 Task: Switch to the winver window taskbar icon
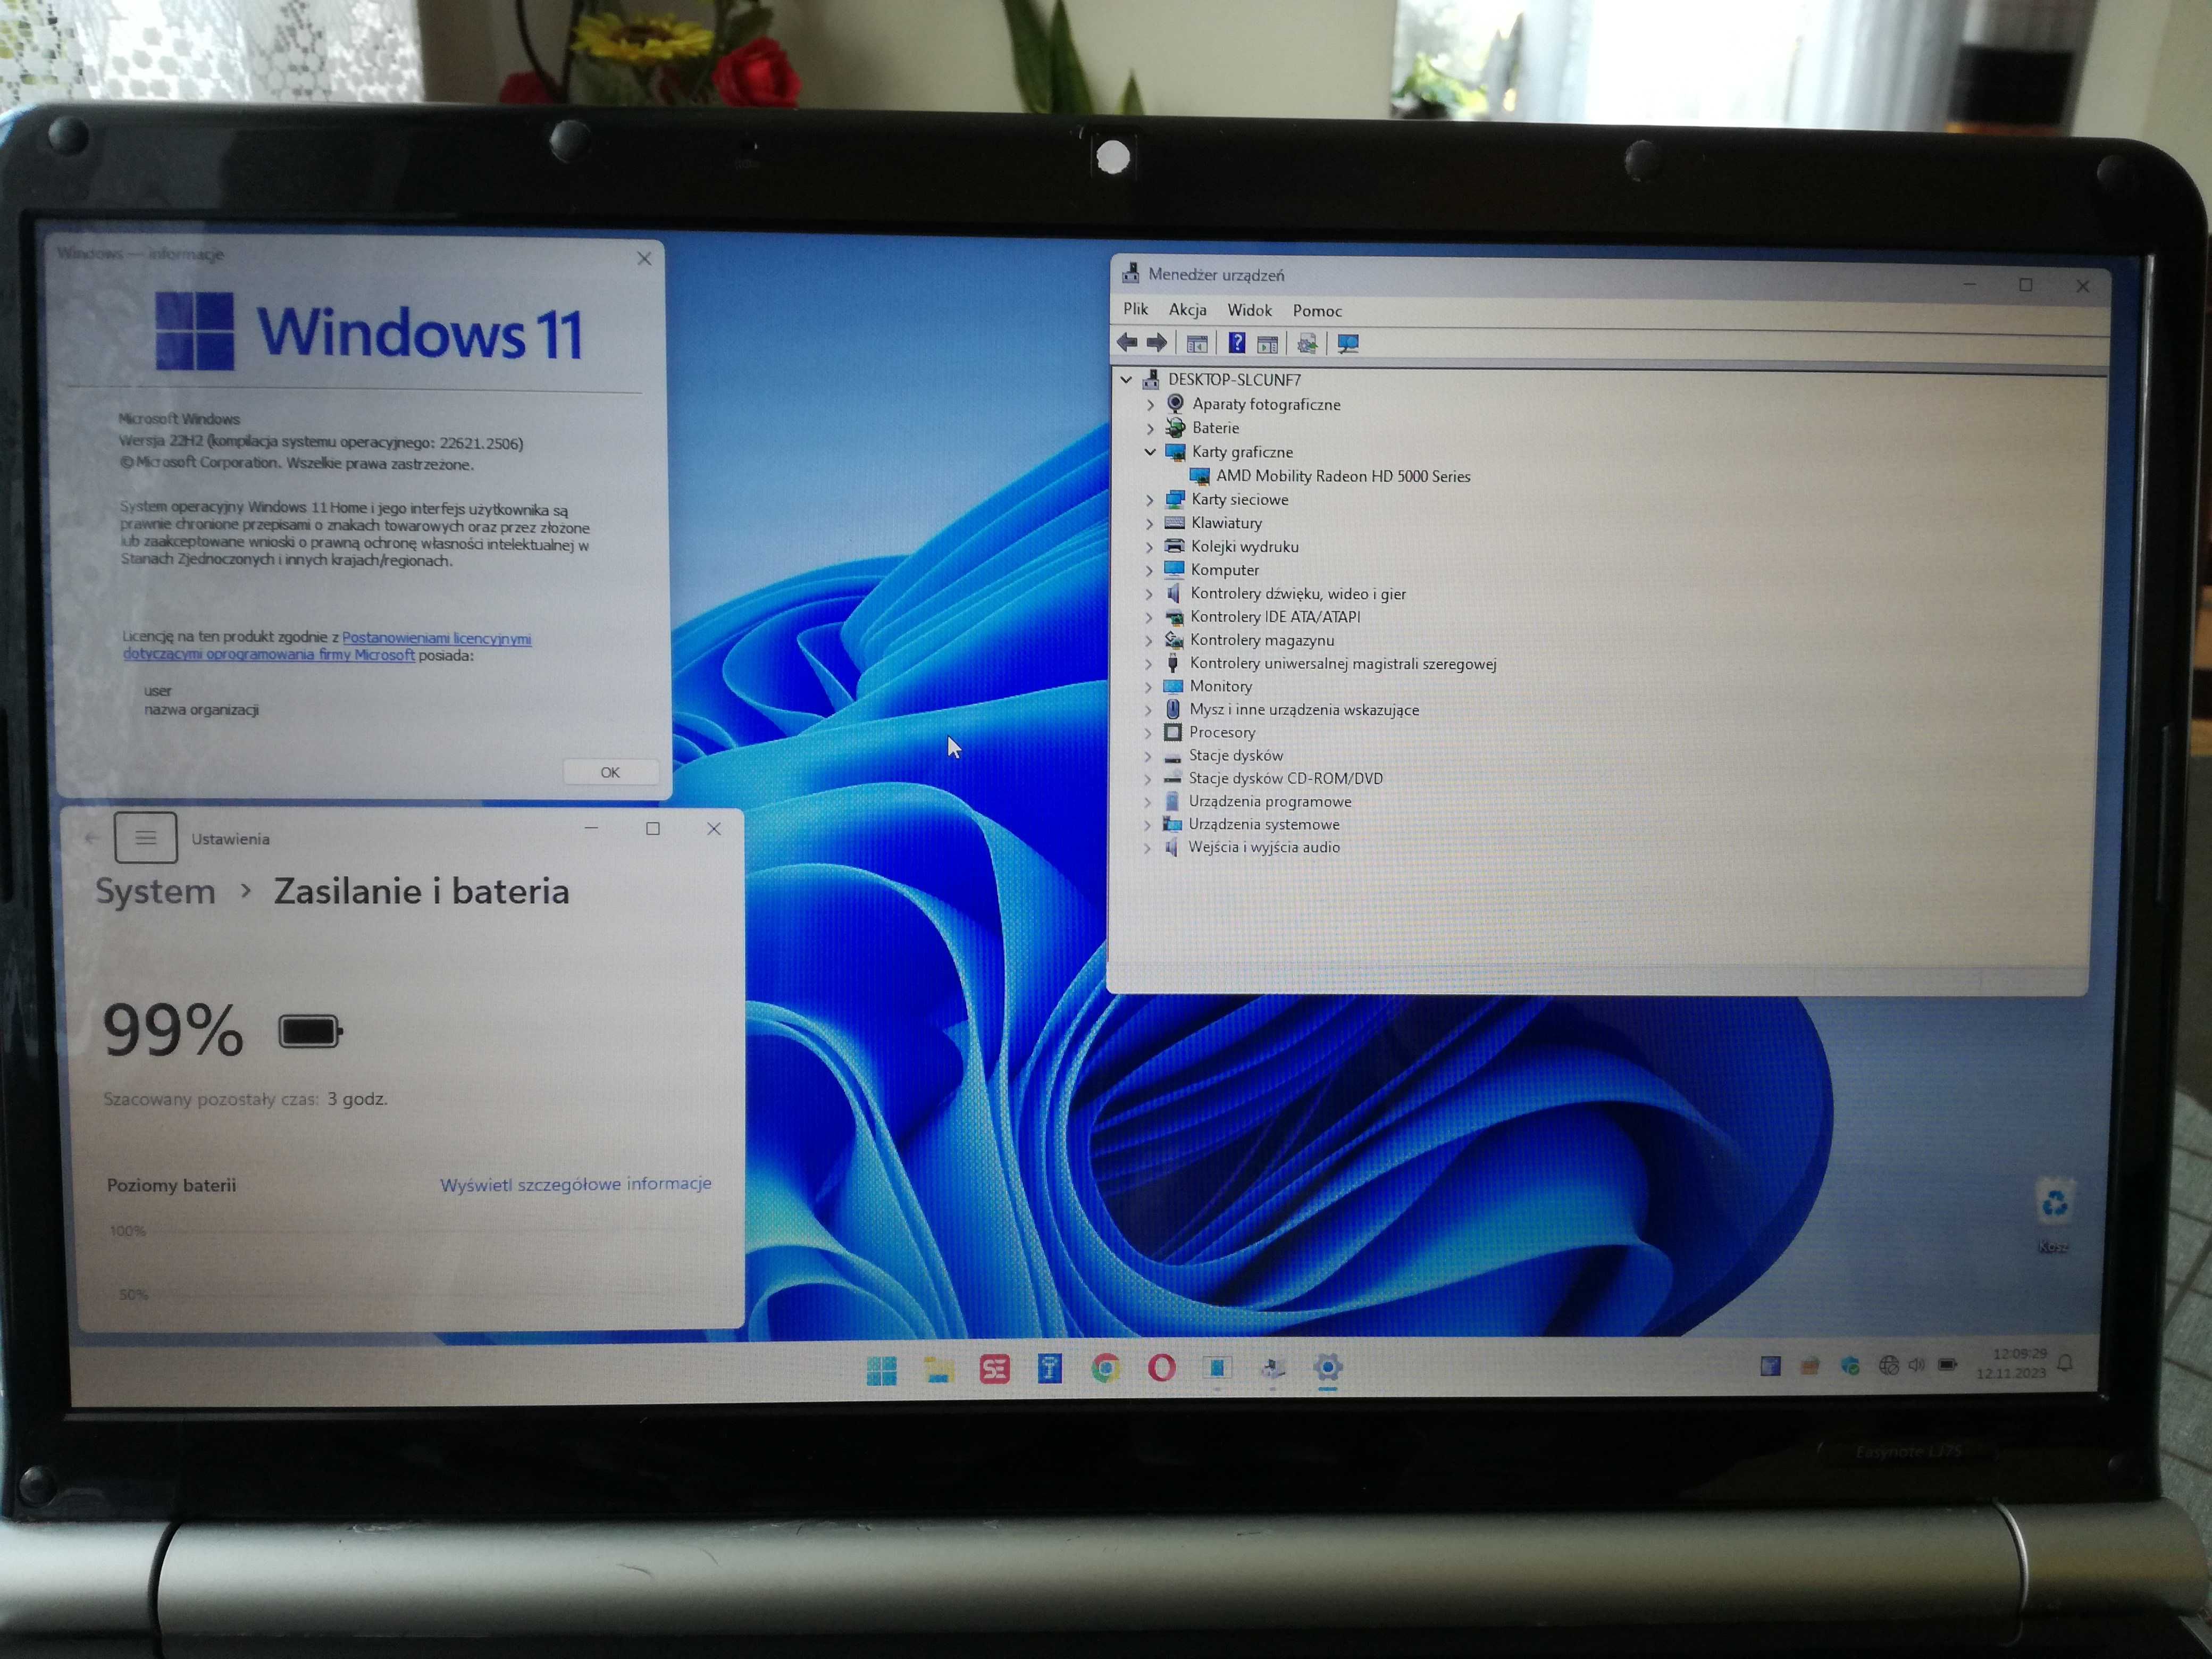point(1217,1367)
